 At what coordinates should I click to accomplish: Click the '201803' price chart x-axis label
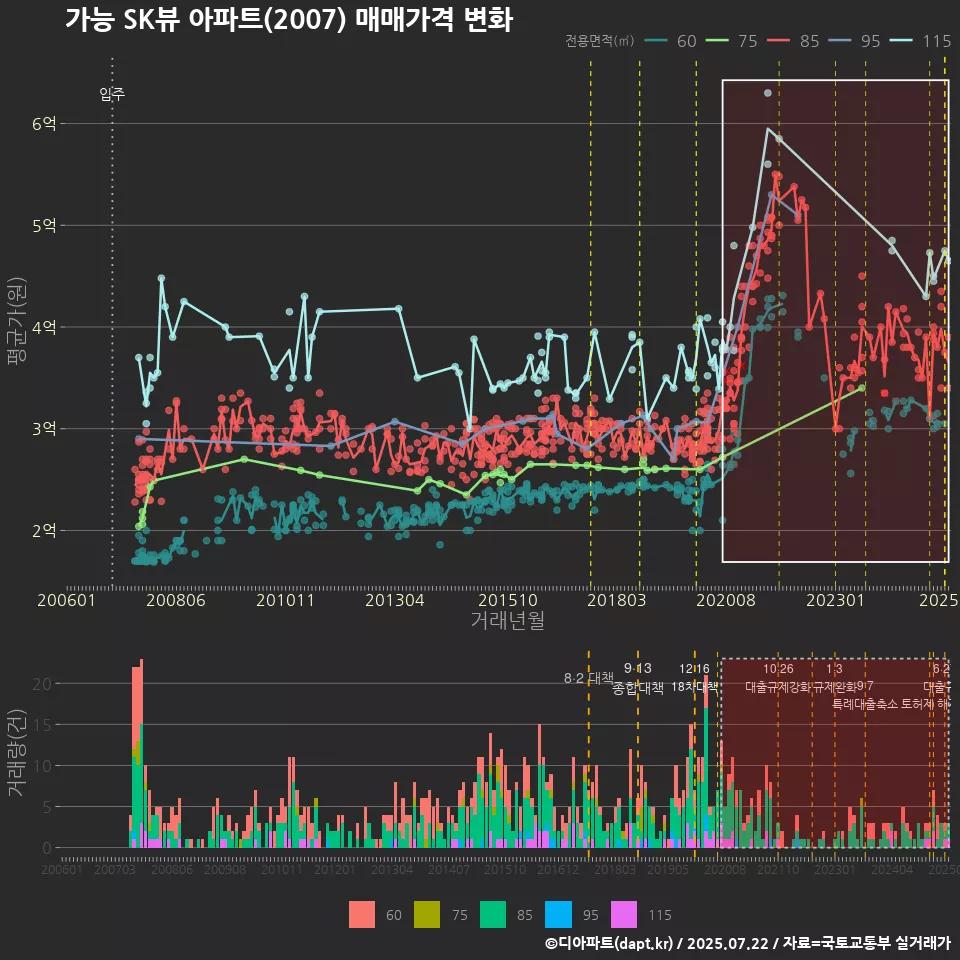(x=617, y=600)
